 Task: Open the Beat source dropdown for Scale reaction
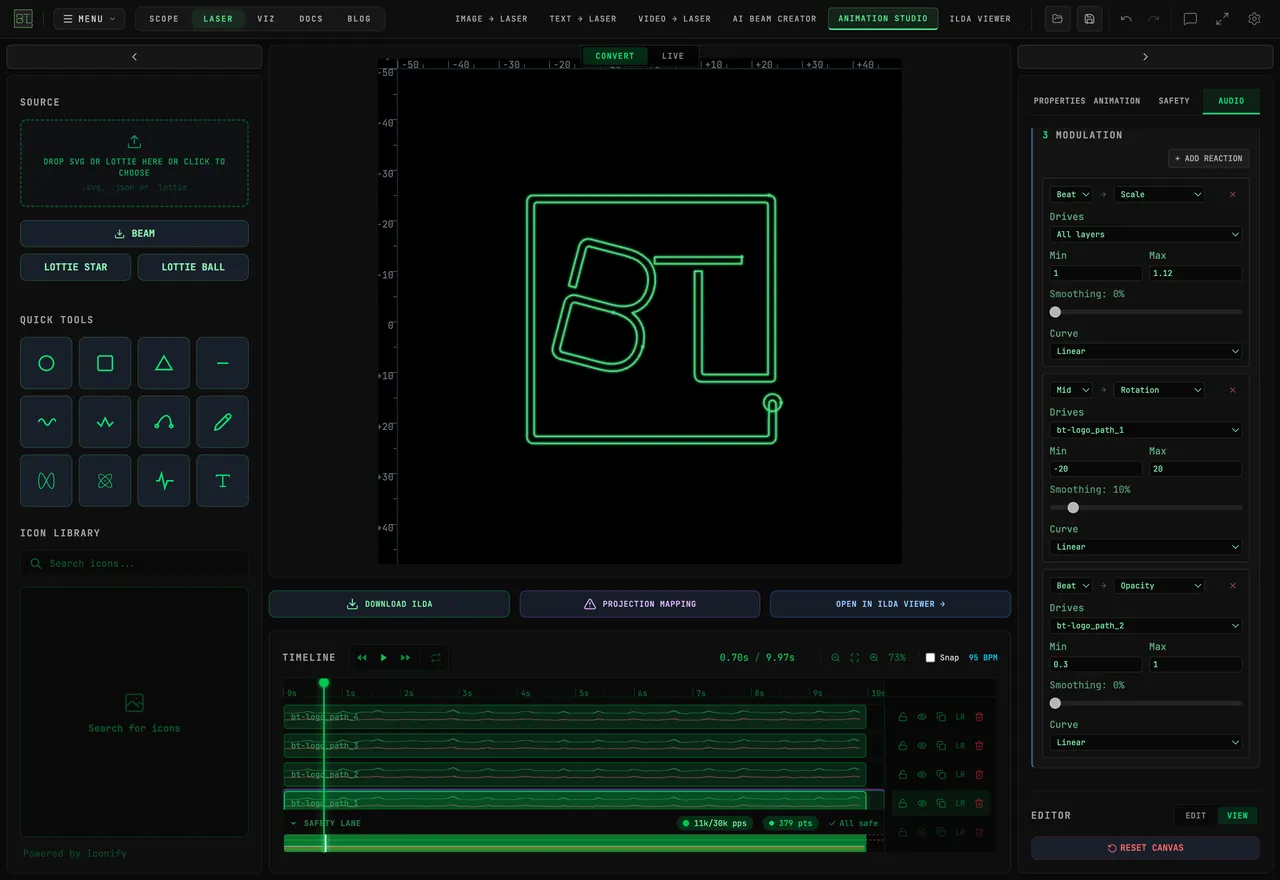1072,194
